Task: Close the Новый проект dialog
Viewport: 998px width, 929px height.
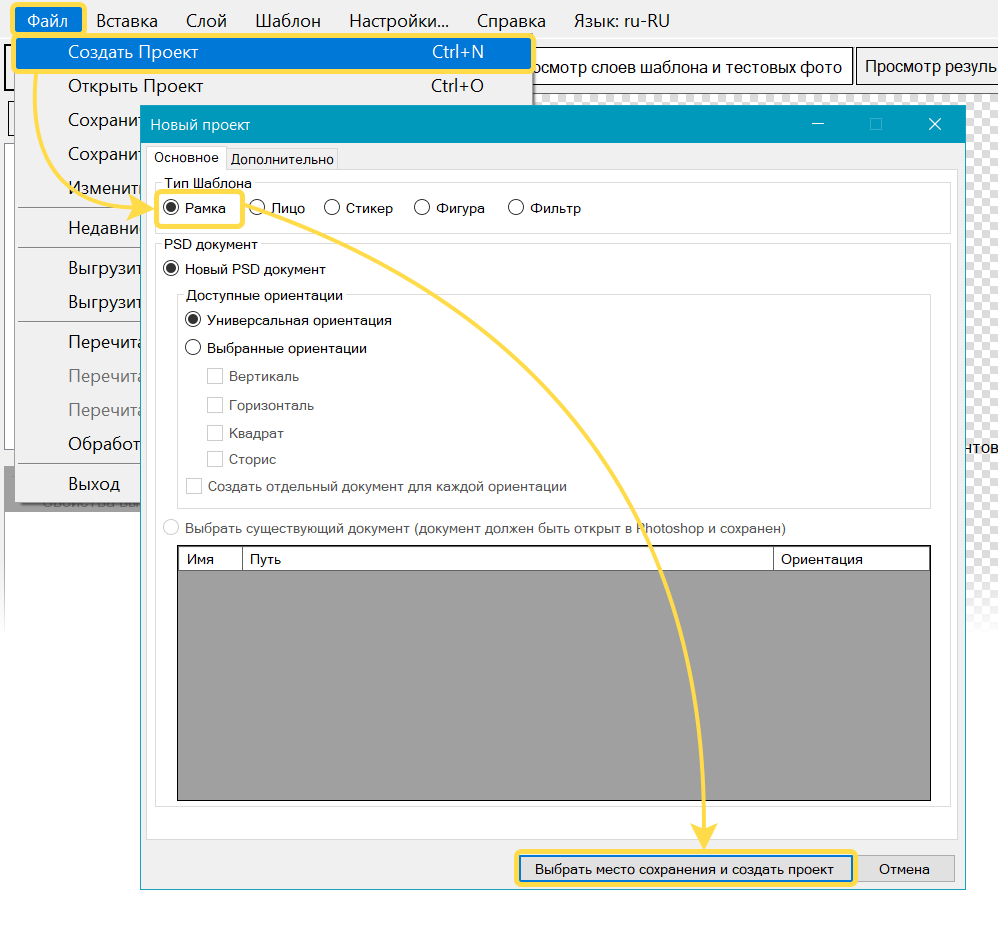Action: coord(935,124)
